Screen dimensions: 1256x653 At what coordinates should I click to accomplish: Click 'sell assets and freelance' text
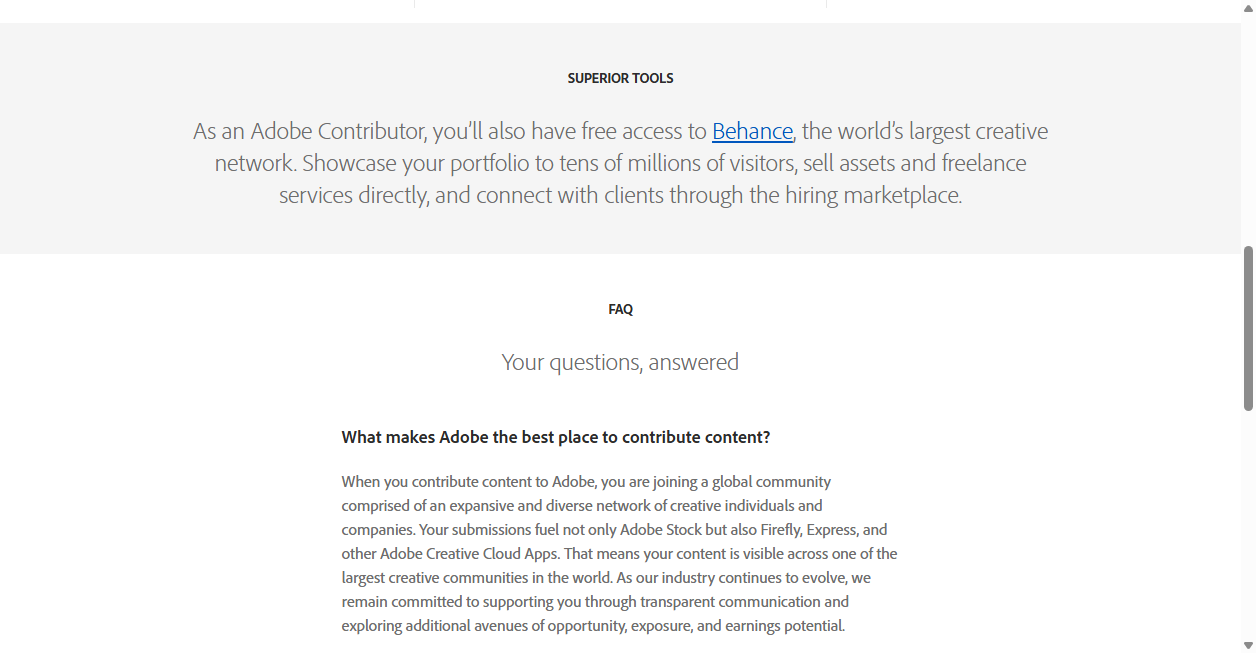point(927,163)
